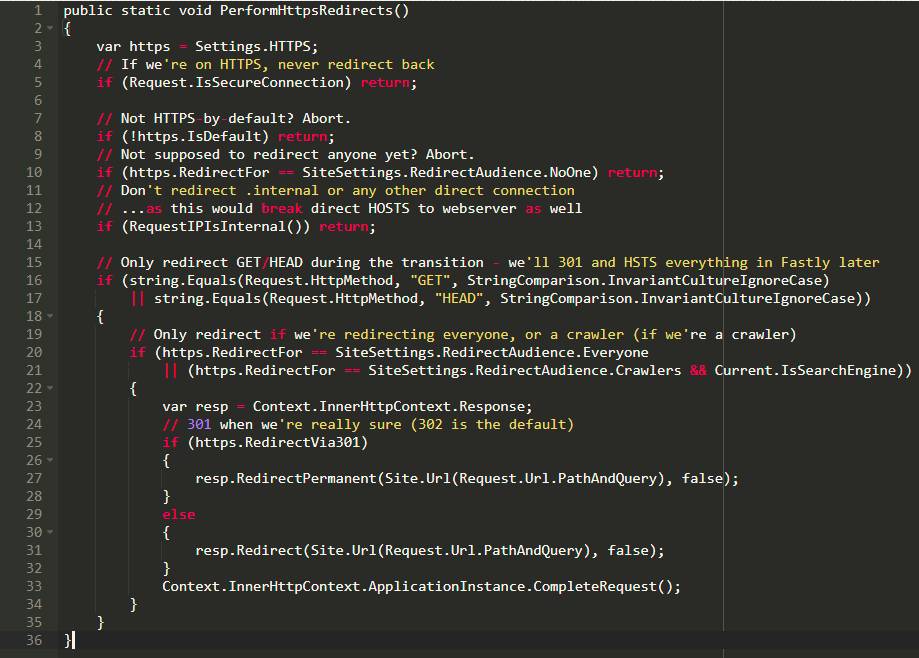Click Current.IsSearchEngine on line 21

click(805, 370)
